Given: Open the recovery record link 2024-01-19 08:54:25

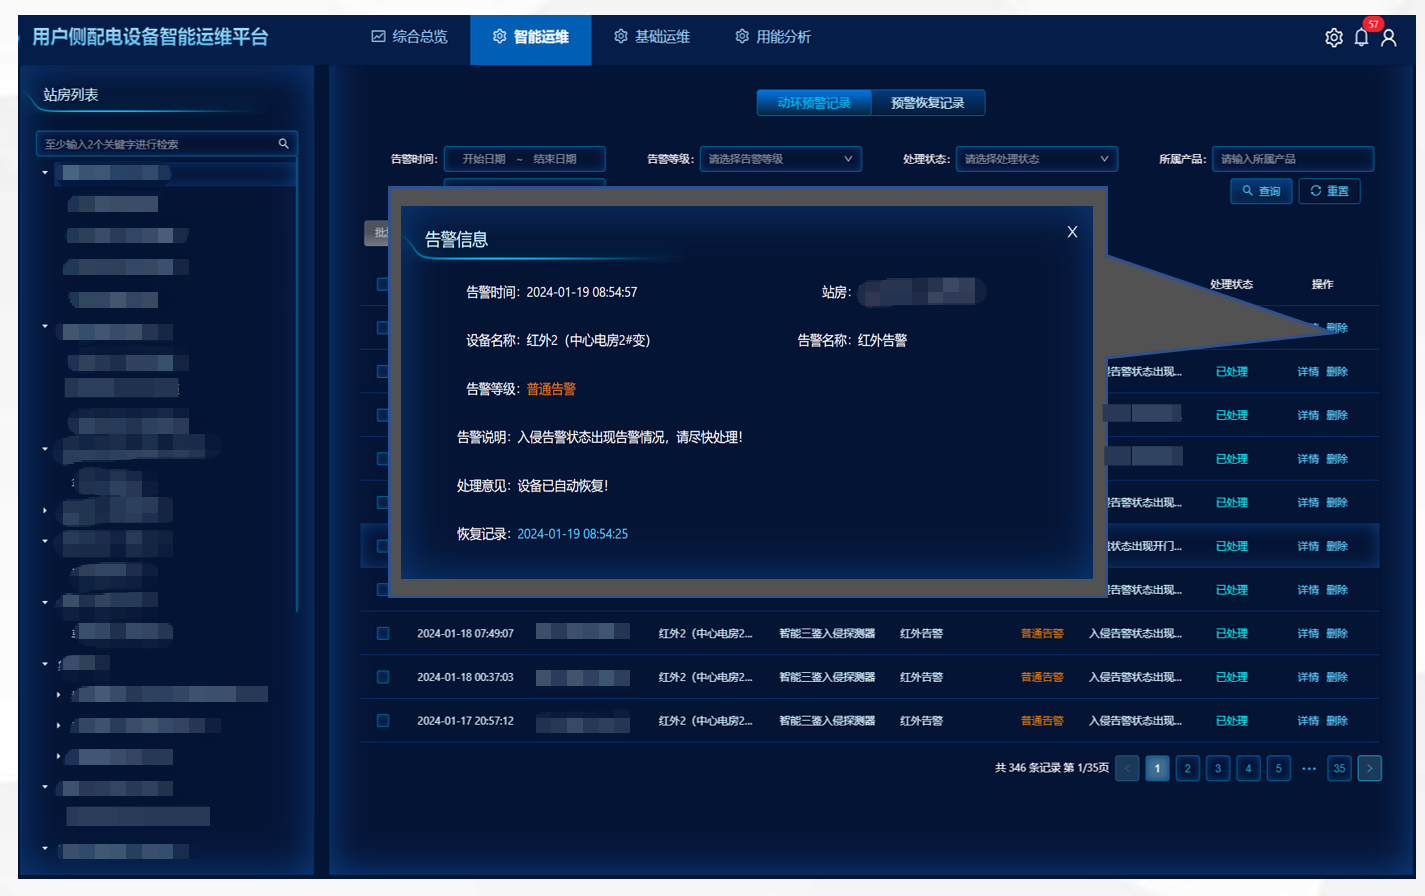Looking at the screenshot, I should coord(572,534).
